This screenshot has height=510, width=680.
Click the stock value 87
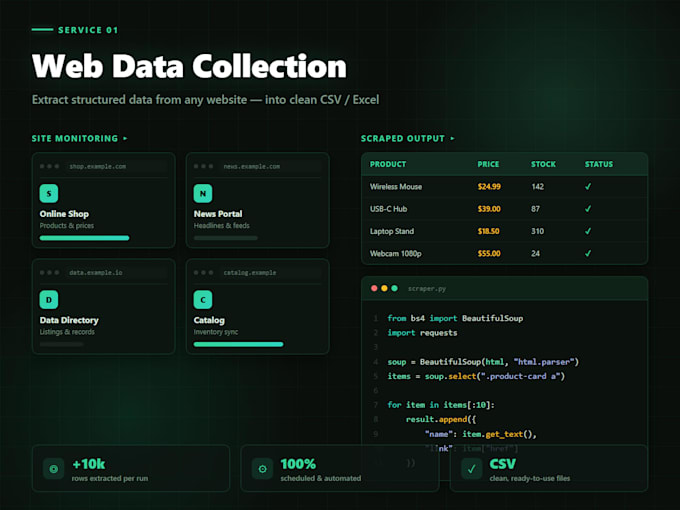tap(536, 209)
